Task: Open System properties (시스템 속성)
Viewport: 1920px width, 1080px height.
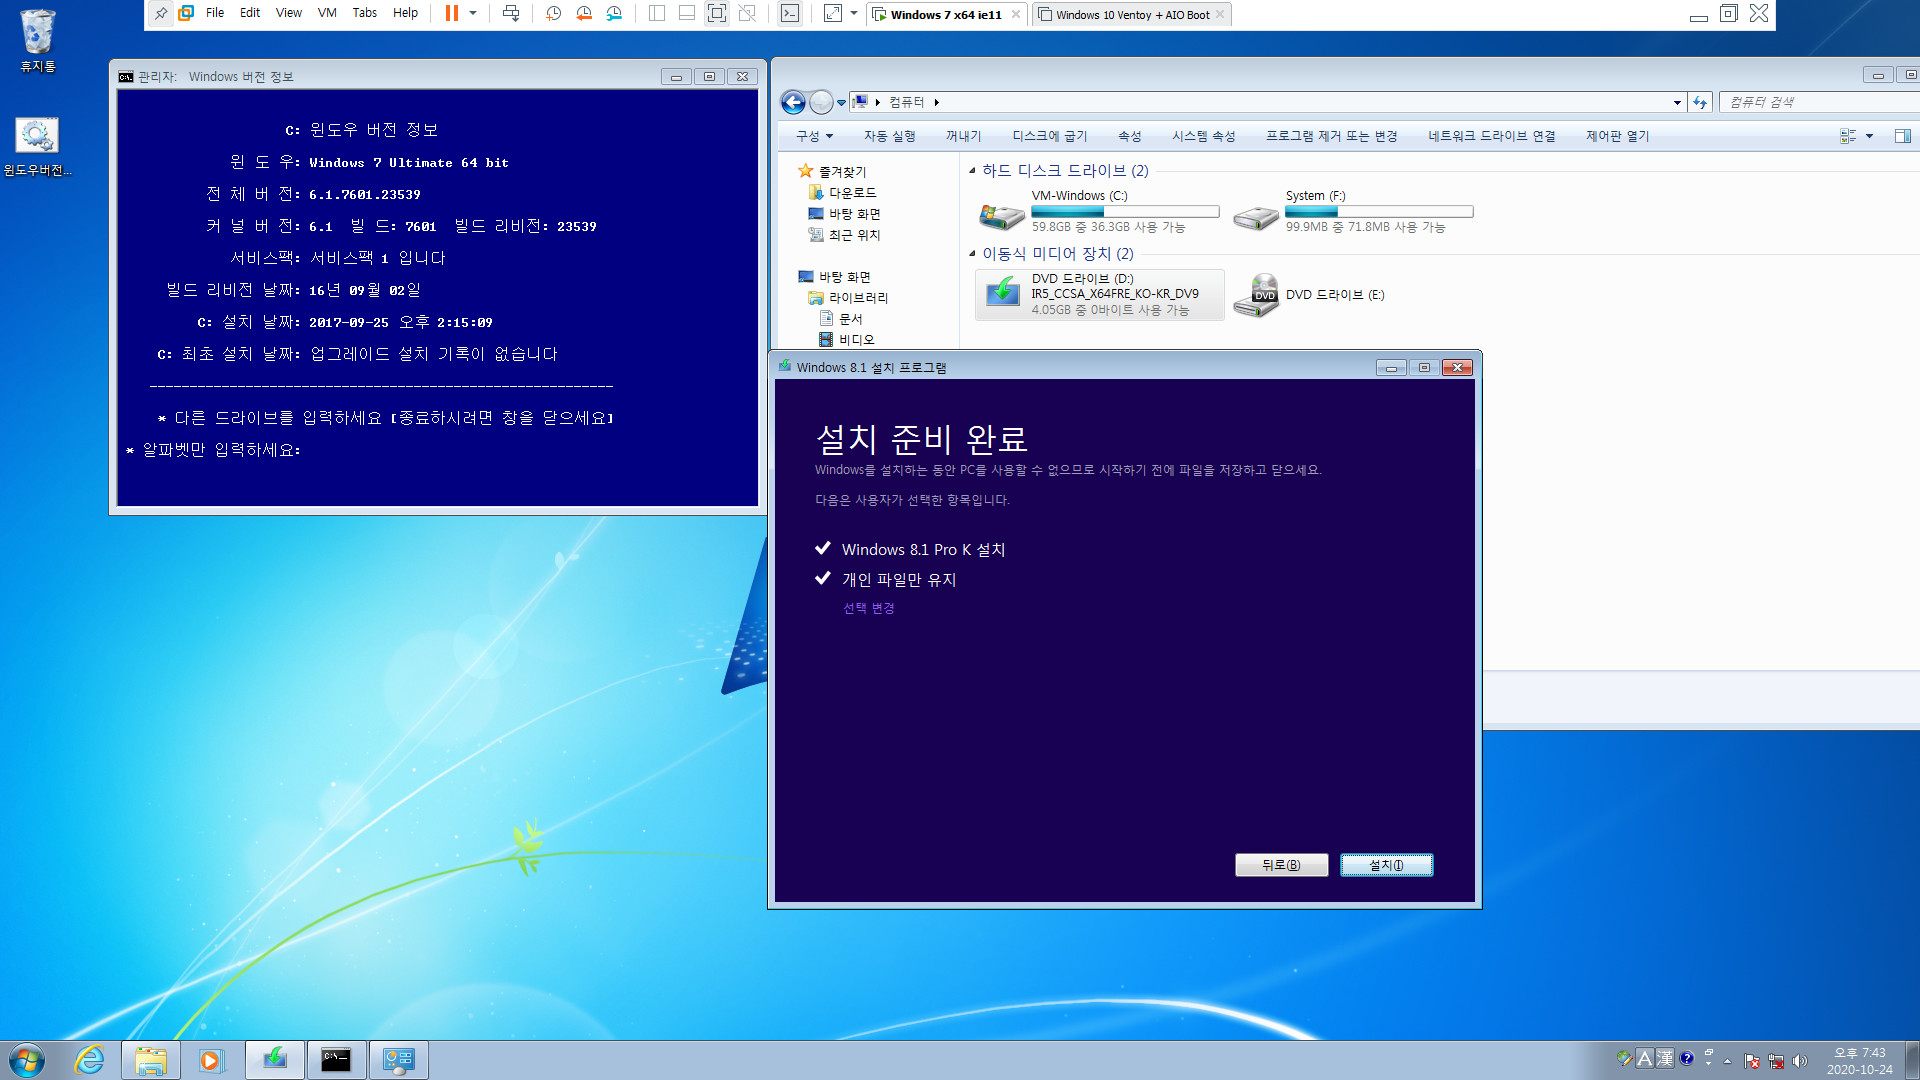Action: point(1203,136)
